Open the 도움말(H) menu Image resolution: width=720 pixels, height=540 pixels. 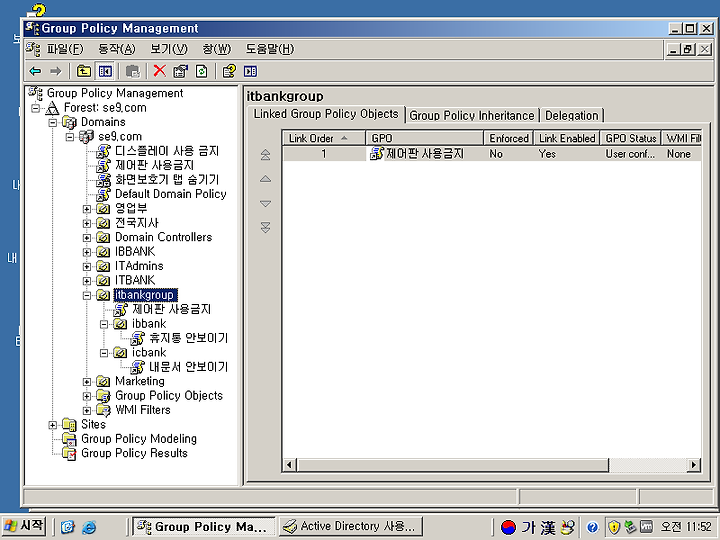coord(270,49)
